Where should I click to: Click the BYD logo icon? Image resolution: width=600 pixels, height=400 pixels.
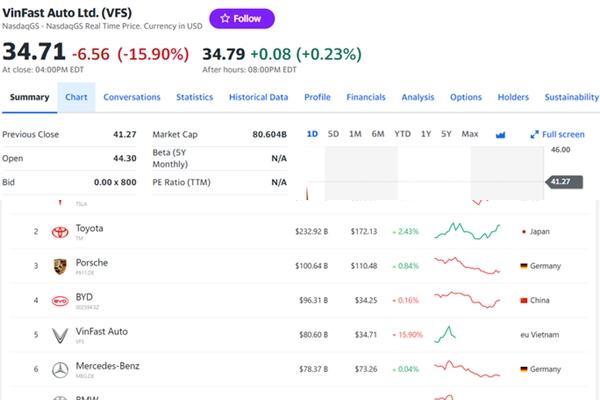(x=59, y=300)
